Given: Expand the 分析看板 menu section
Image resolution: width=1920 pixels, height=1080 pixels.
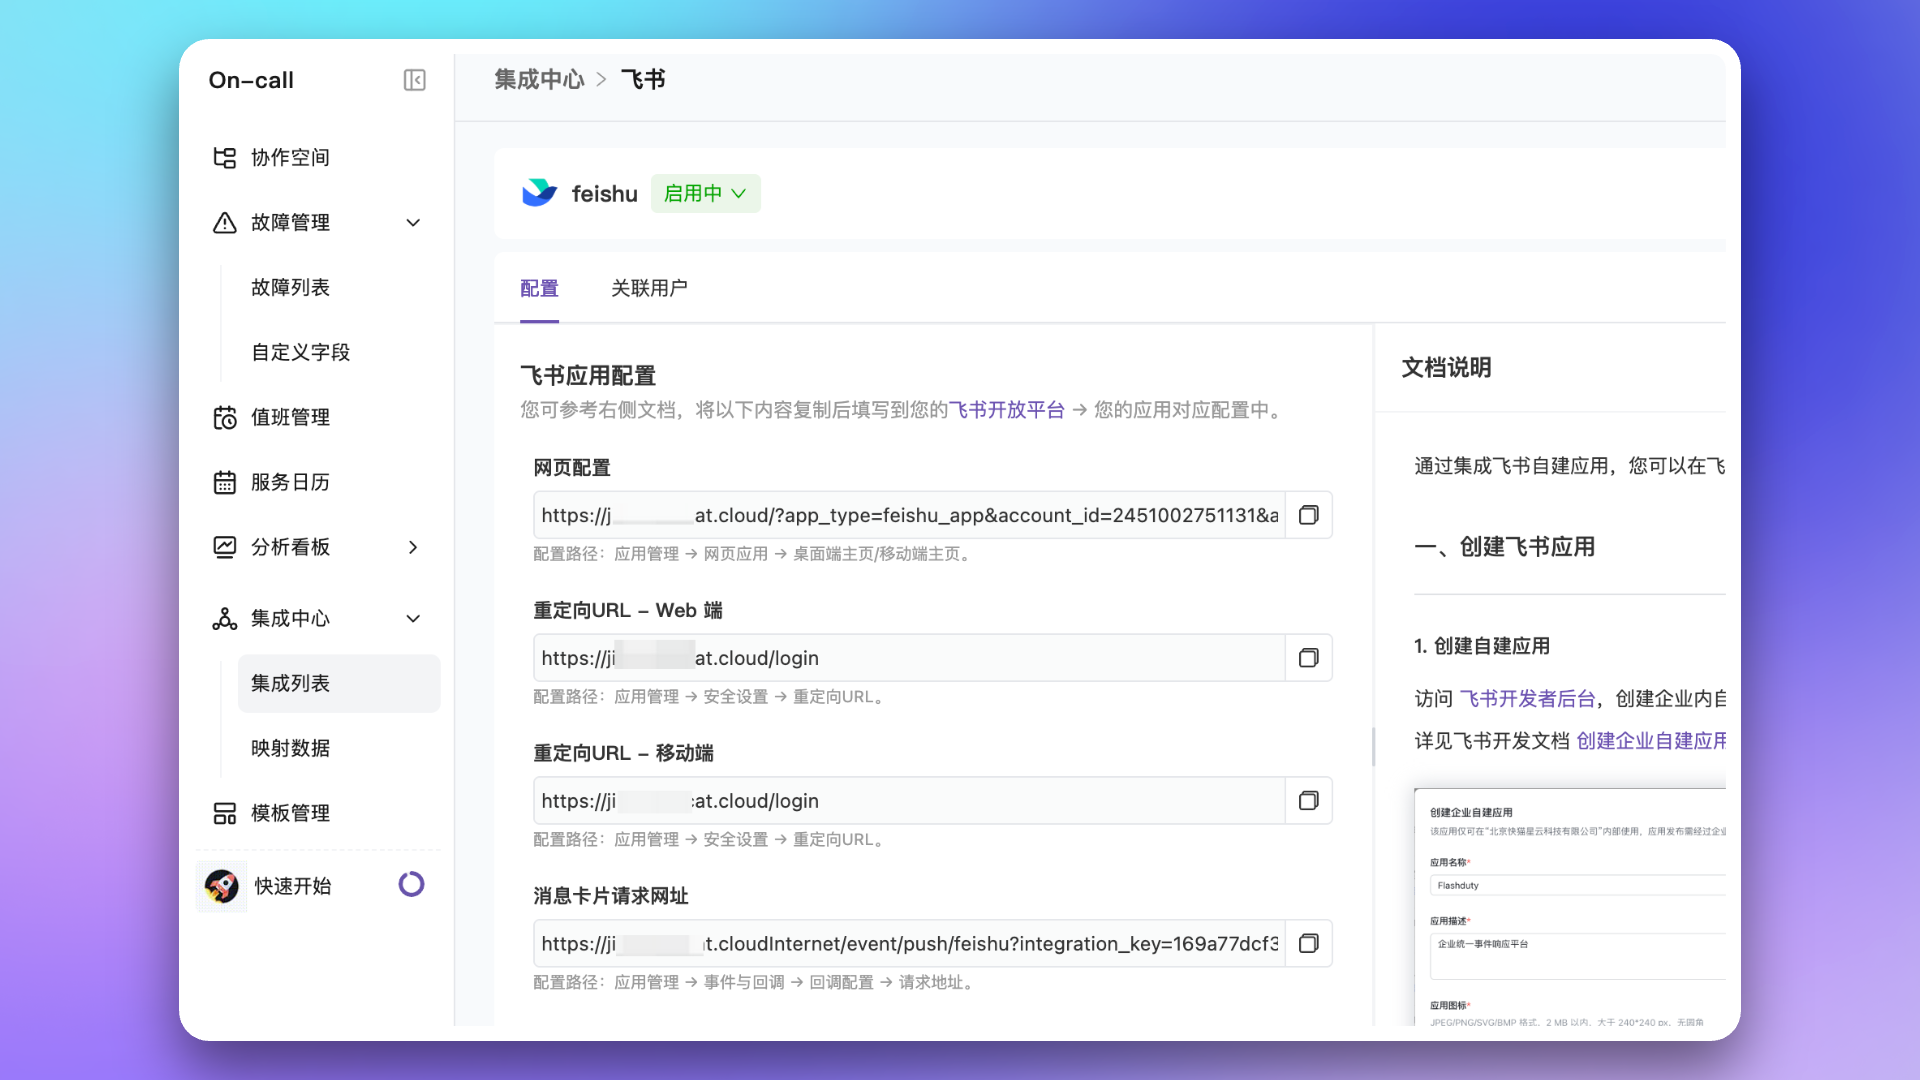Looking at the screenshot, I should pos(413,547).
